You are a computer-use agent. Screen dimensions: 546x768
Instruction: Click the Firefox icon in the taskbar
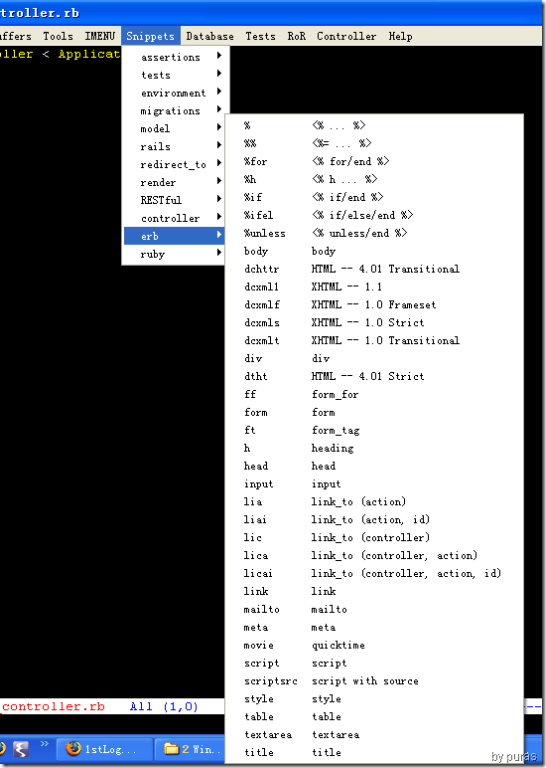tap(73, 748)
